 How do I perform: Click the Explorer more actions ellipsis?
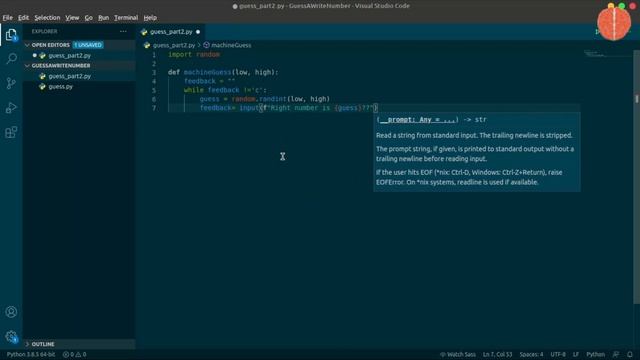[123, 31]
